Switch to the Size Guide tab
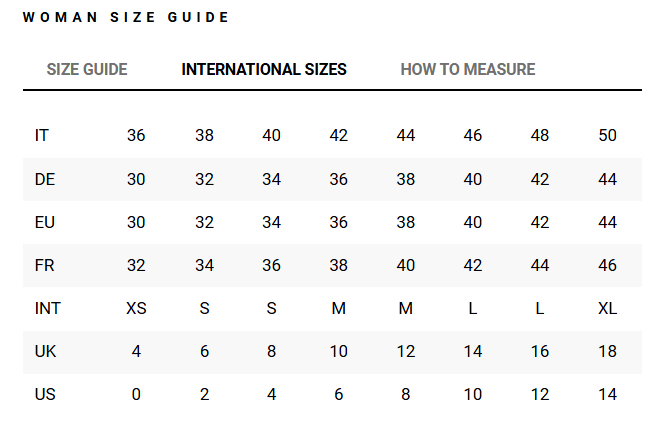The width and height of the screenshot is (648, 421). pyautogui.click(x=87, y=69)
